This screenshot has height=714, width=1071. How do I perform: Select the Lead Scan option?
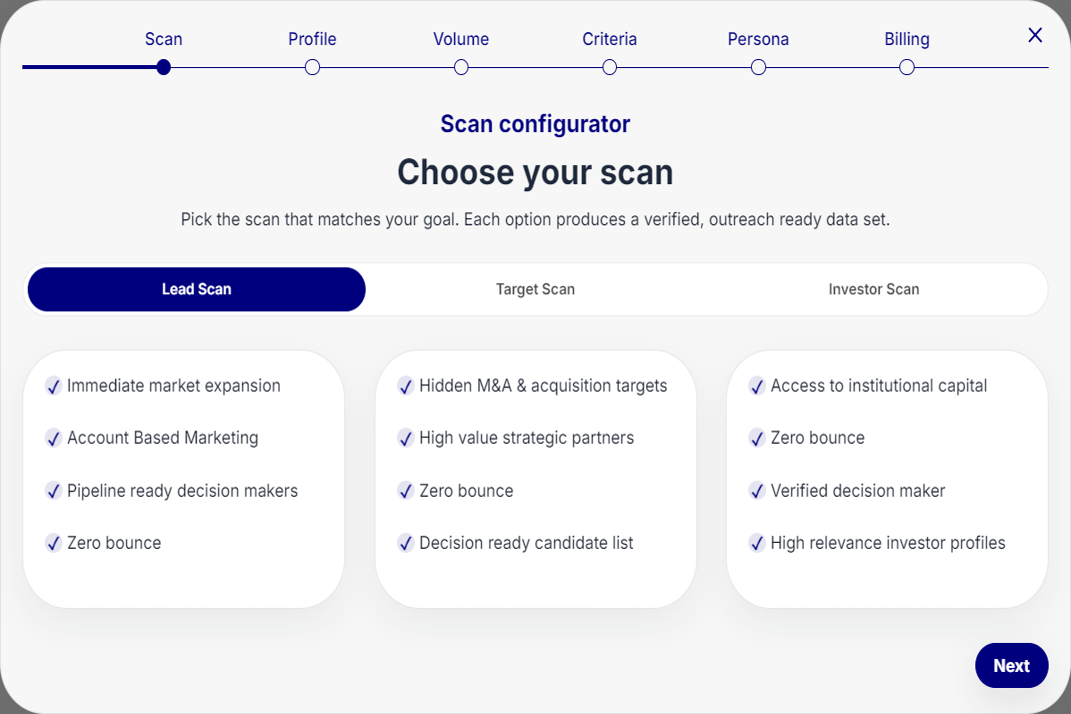(197, 289)
